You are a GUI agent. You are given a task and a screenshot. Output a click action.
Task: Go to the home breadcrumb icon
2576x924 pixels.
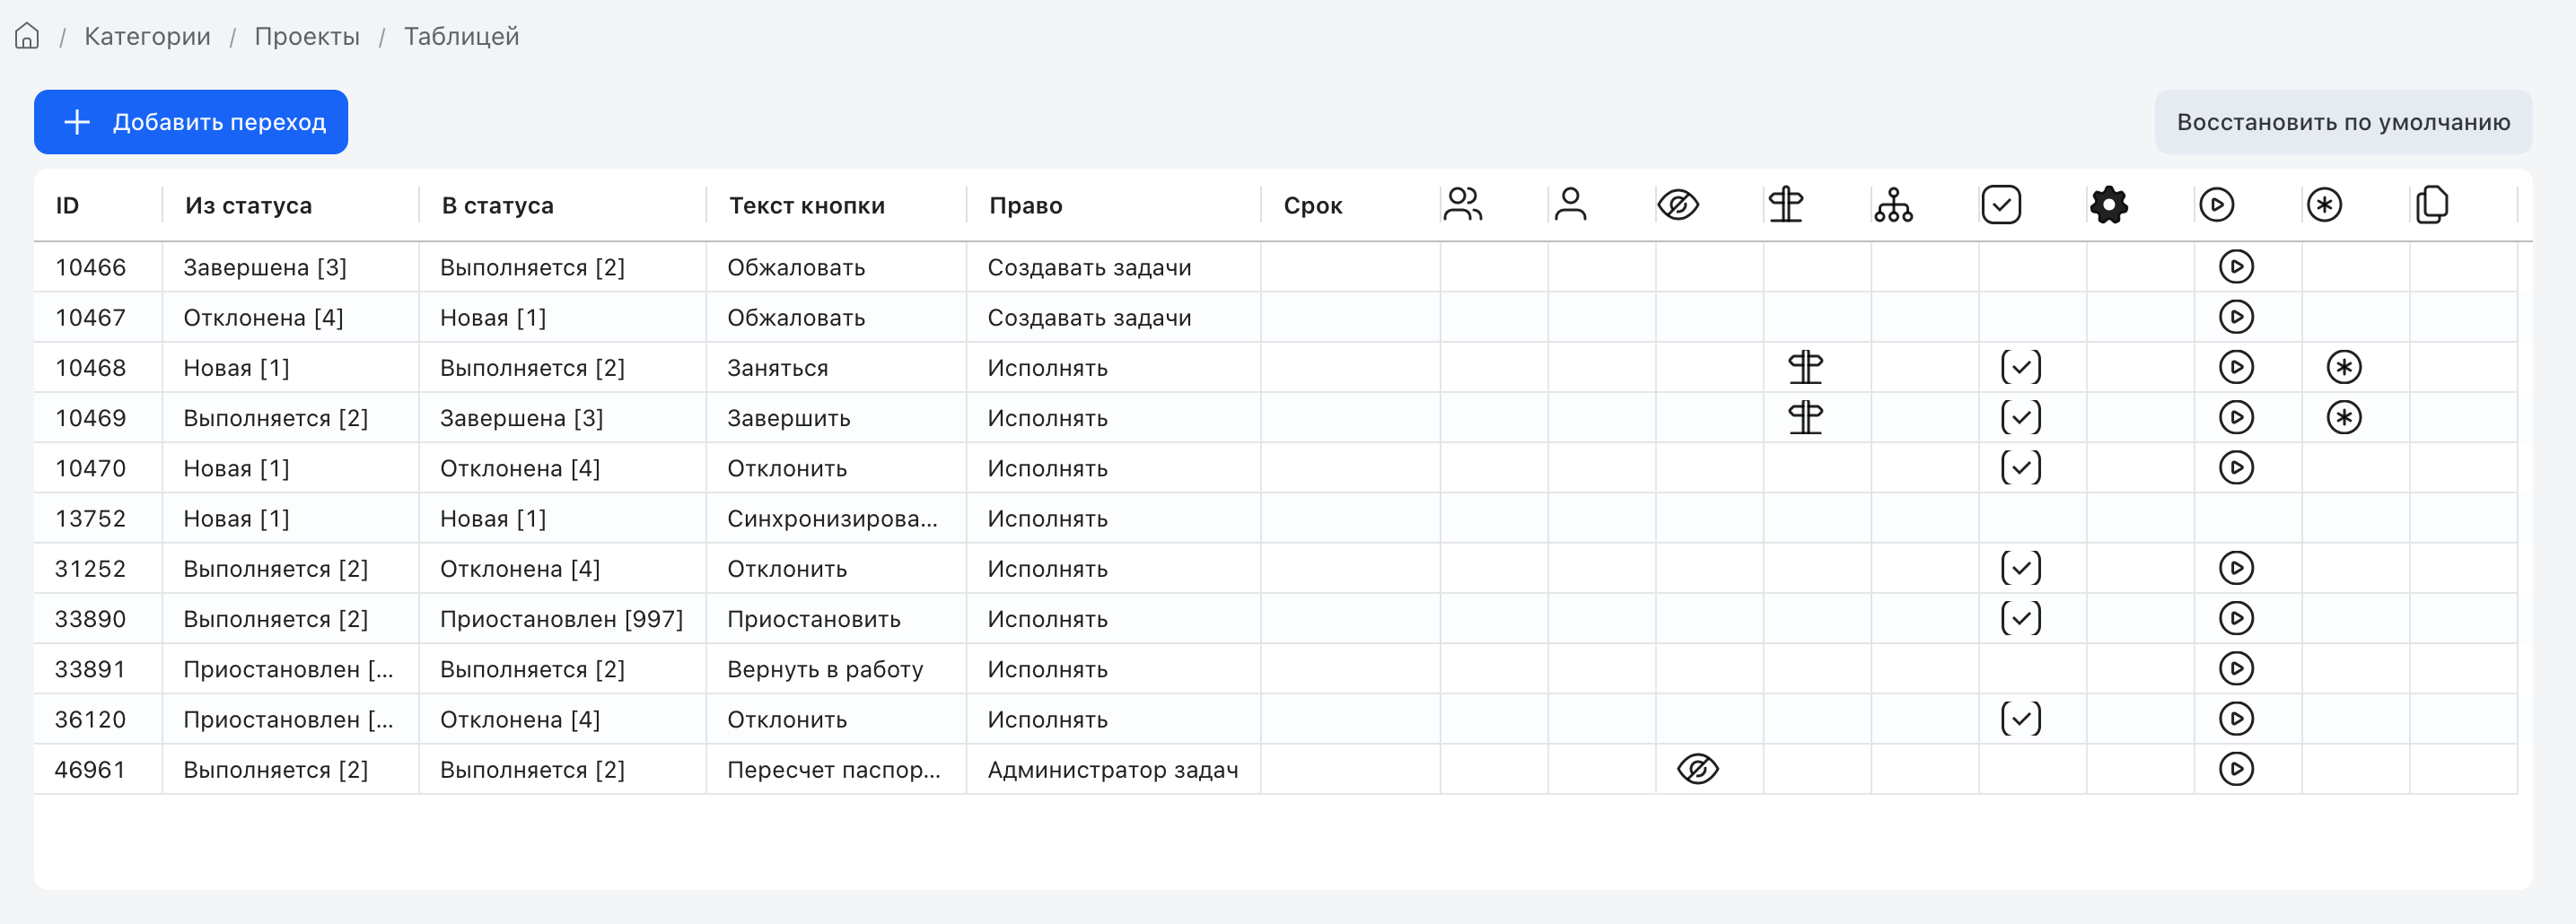pos(27,36)
